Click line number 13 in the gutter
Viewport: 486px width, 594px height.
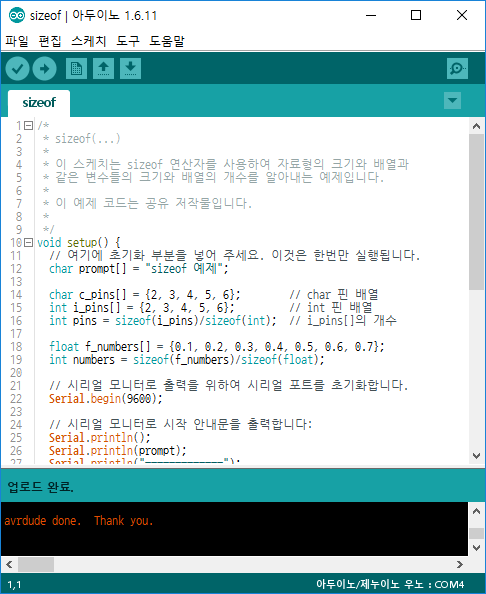(x=16, y=282)
